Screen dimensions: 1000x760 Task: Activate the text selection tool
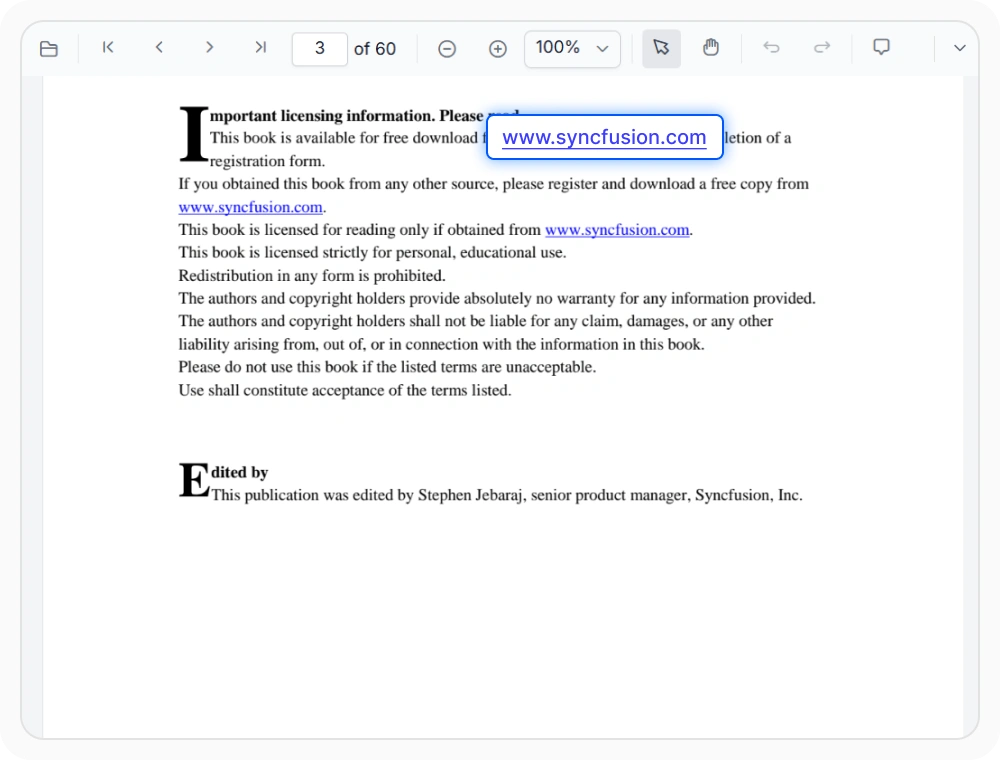tap(661, 48)
